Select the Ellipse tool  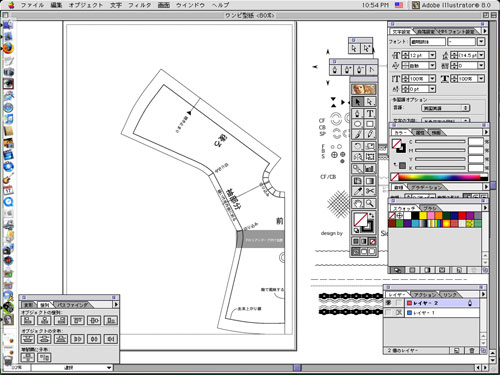click(358, 124)
